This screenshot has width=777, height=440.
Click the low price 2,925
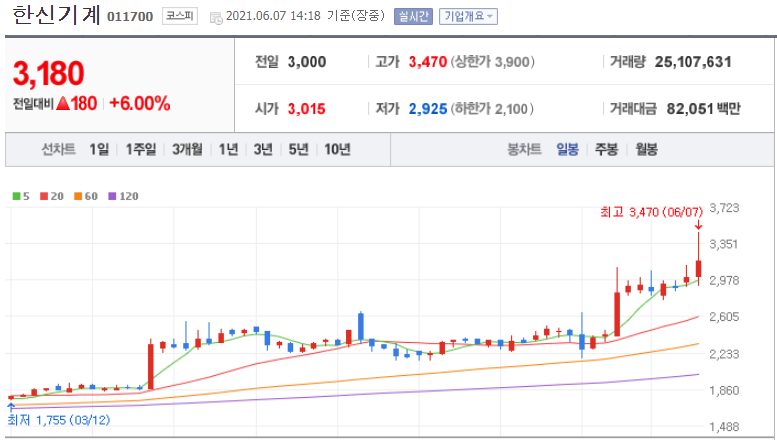point(428,109)
